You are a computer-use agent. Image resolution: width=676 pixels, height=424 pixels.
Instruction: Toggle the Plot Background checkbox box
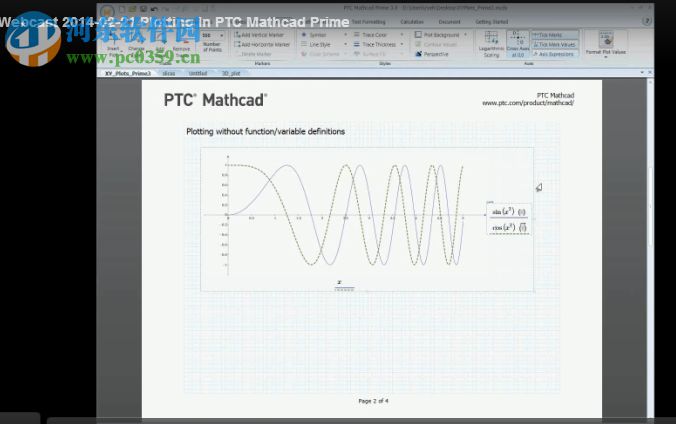coord(418,35)
